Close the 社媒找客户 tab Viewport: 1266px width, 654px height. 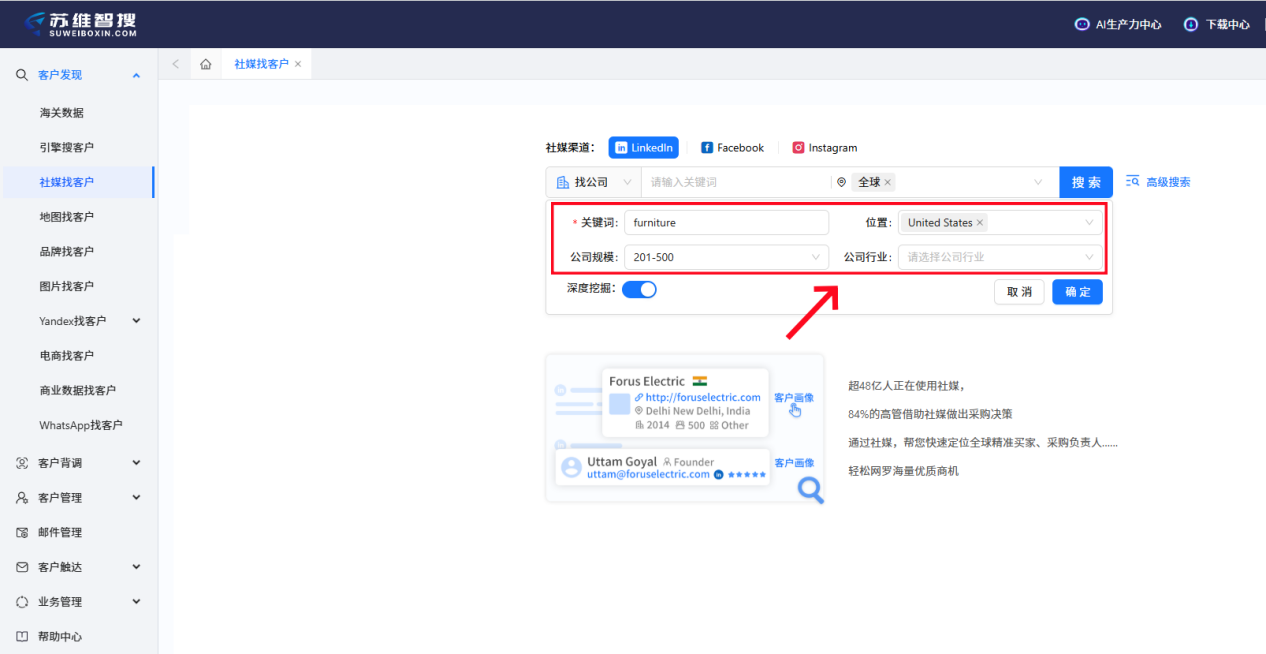click(x=298, y=64)
